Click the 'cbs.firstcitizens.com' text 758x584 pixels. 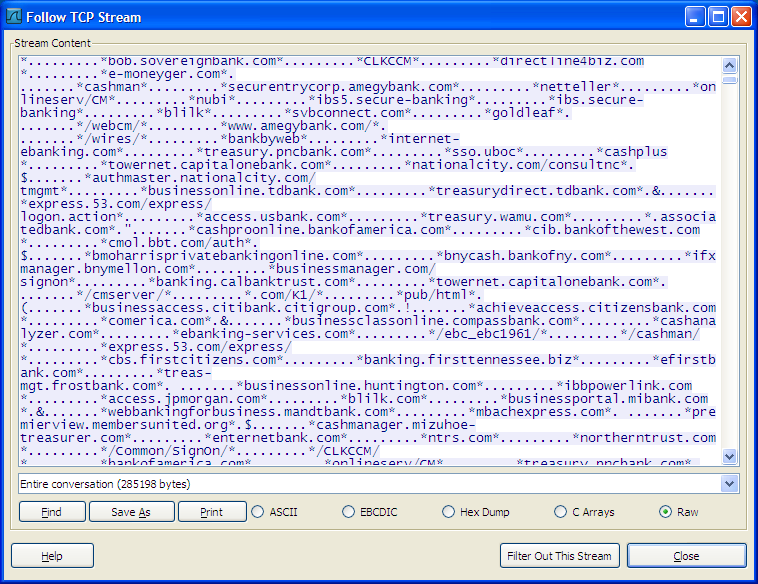click(192, 360)
